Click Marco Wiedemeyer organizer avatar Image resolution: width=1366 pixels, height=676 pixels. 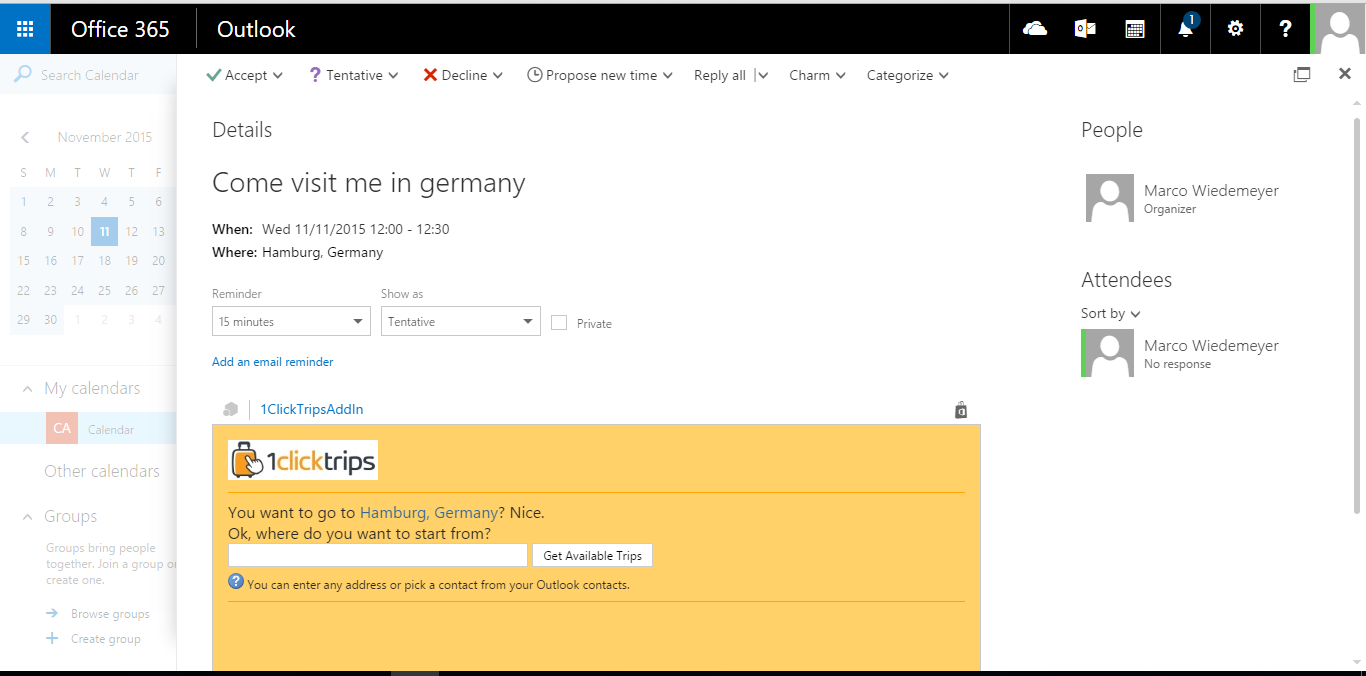(1110, 198)
